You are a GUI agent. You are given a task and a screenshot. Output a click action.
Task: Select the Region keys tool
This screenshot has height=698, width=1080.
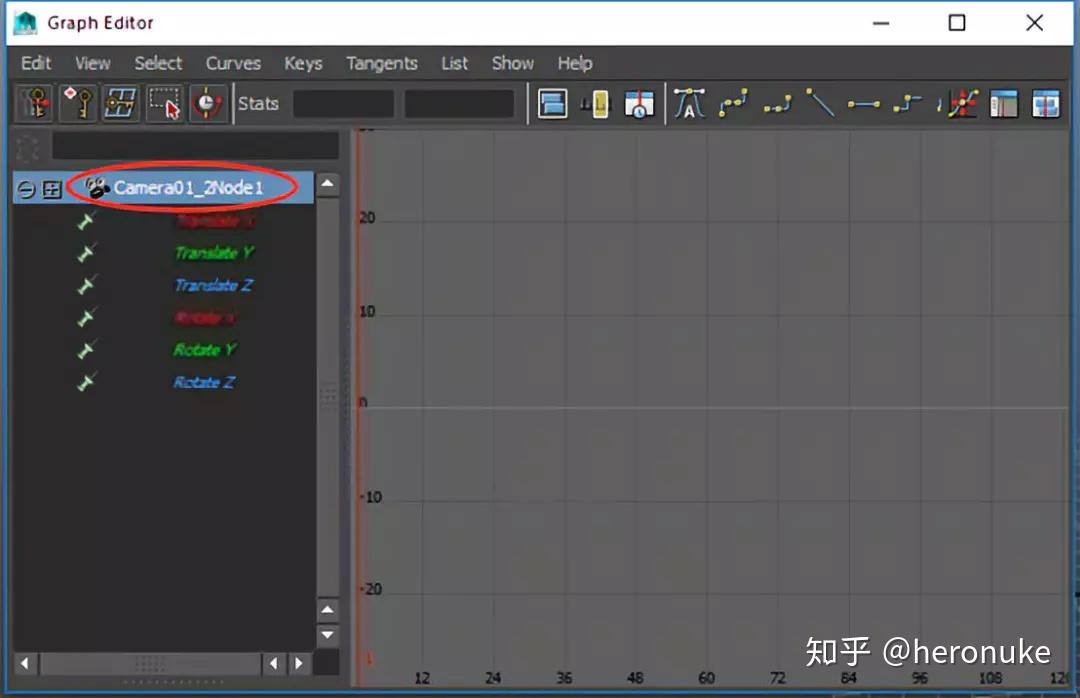coord(165,102)
